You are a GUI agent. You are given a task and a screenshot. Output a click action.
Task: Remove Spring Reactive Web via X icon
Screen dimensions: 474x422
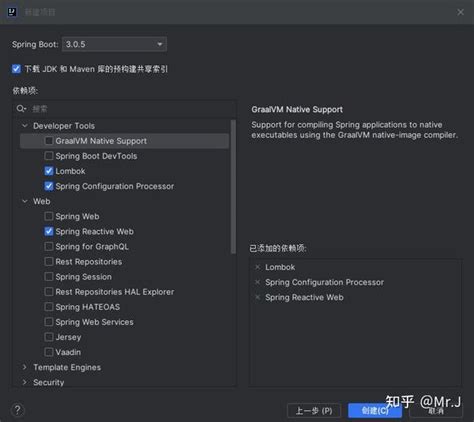(257, 297)
